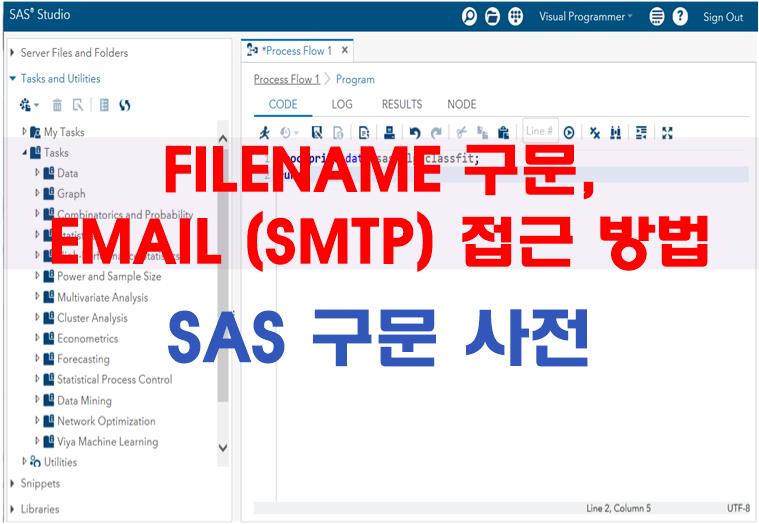Select Power and Sample Size folder

[109, 276]
